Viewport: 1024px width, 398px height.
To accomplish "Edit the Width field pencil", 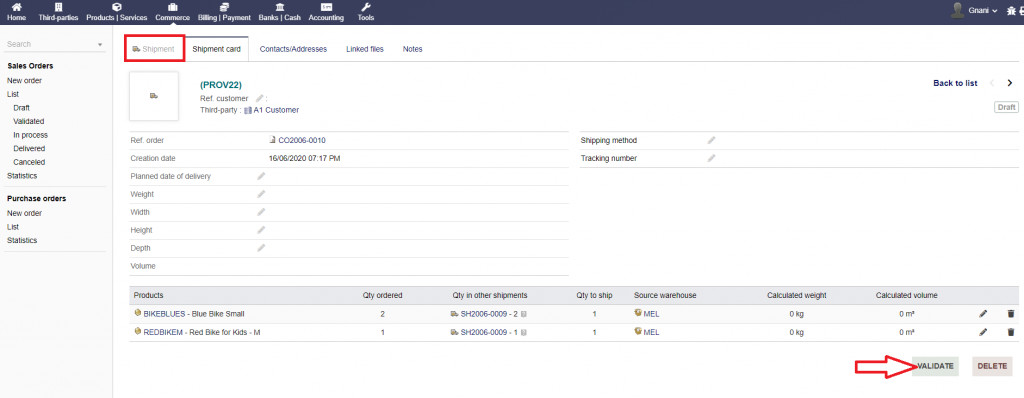I will pos(261,212).
